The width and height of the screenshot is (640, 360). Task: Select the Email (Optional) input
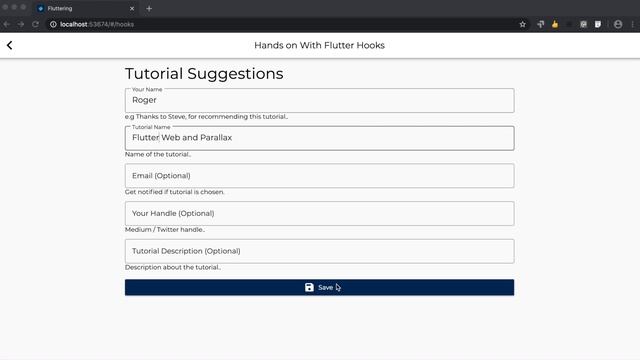[x=319, y=176]
